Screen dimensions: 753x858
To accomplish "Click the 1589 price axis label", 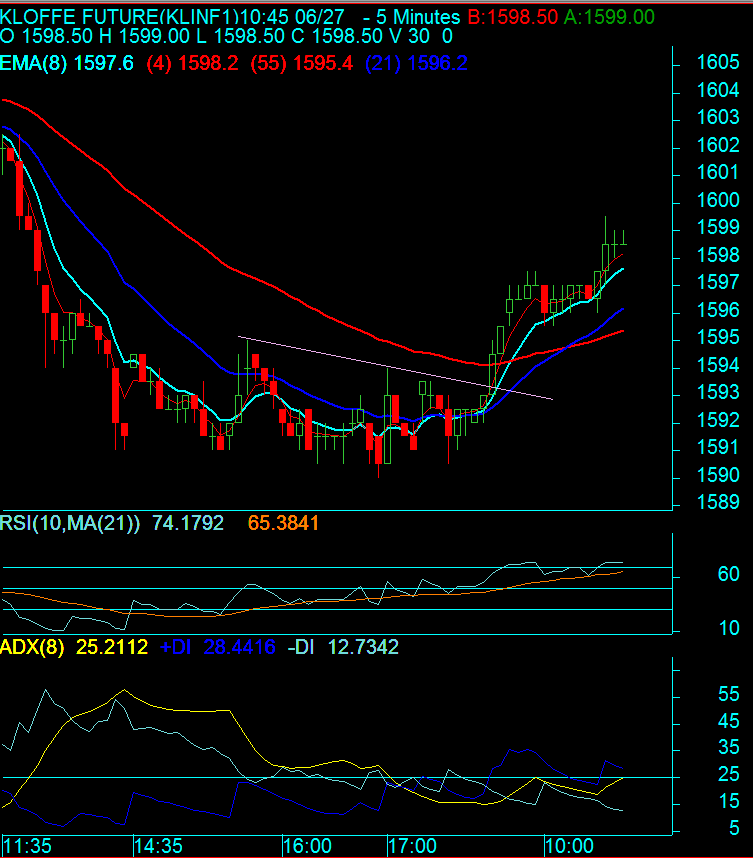I will (718, 502).
